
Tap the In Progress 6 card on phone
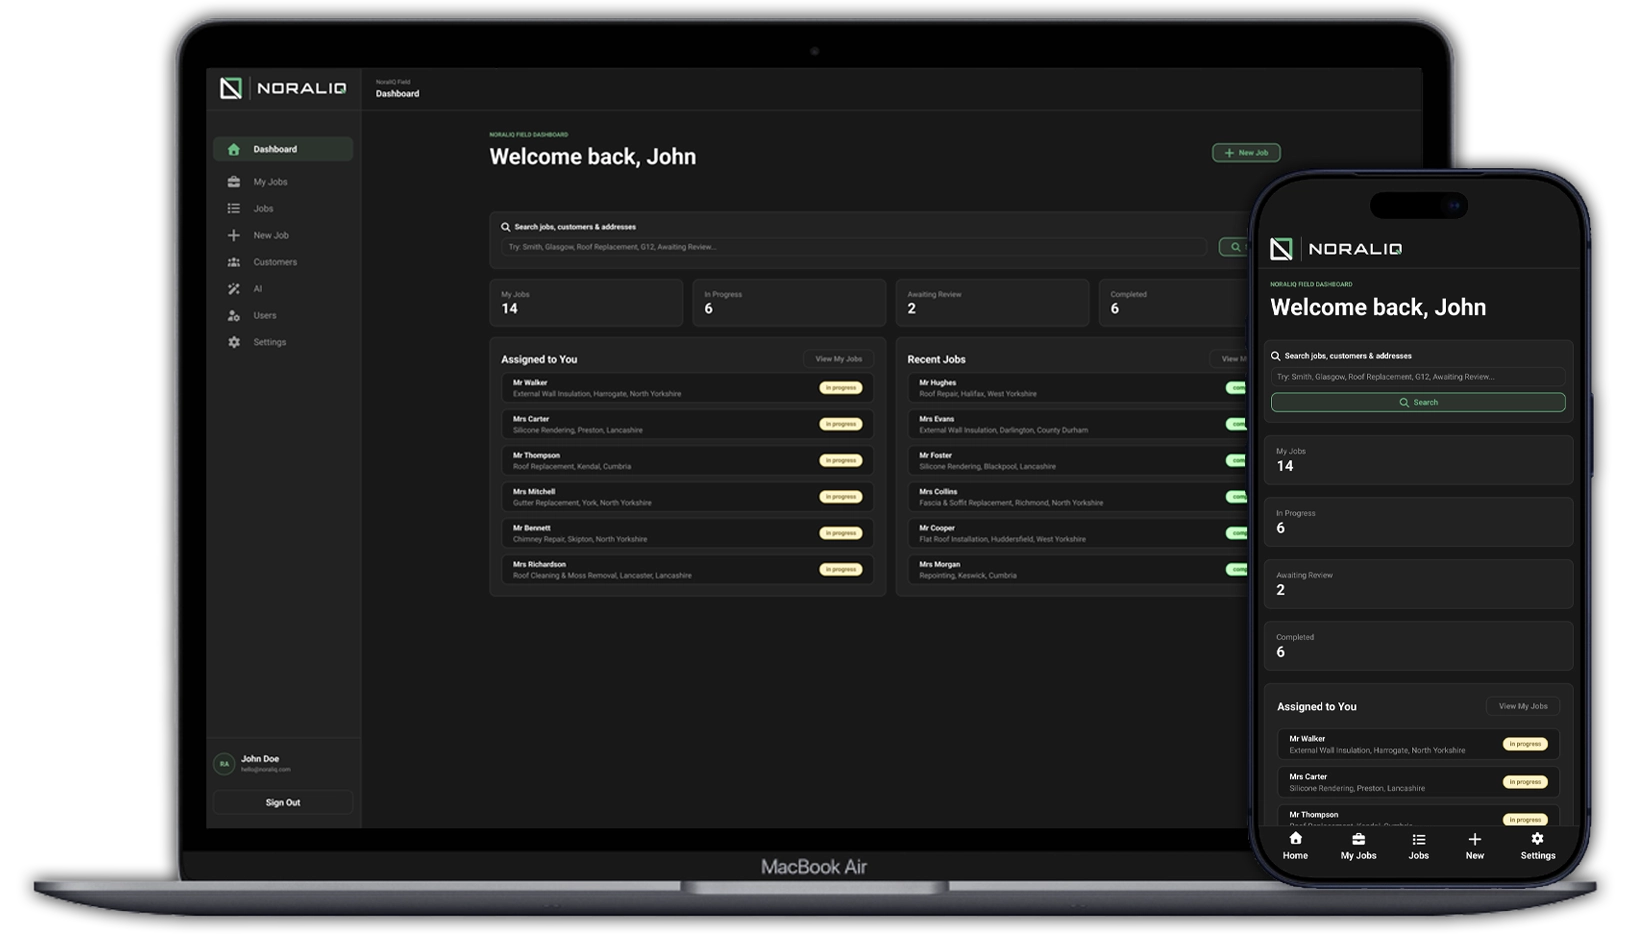(x=1418, y=522)
